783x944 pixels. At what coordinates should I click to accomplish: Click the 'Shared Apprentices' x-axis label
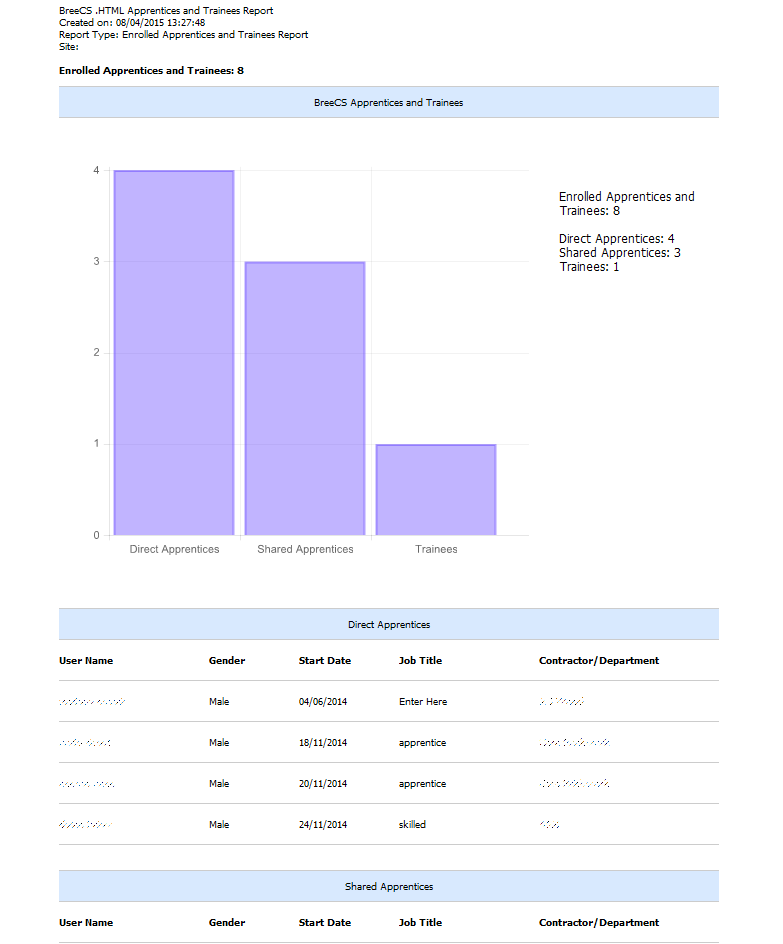[x=305, y=549]
